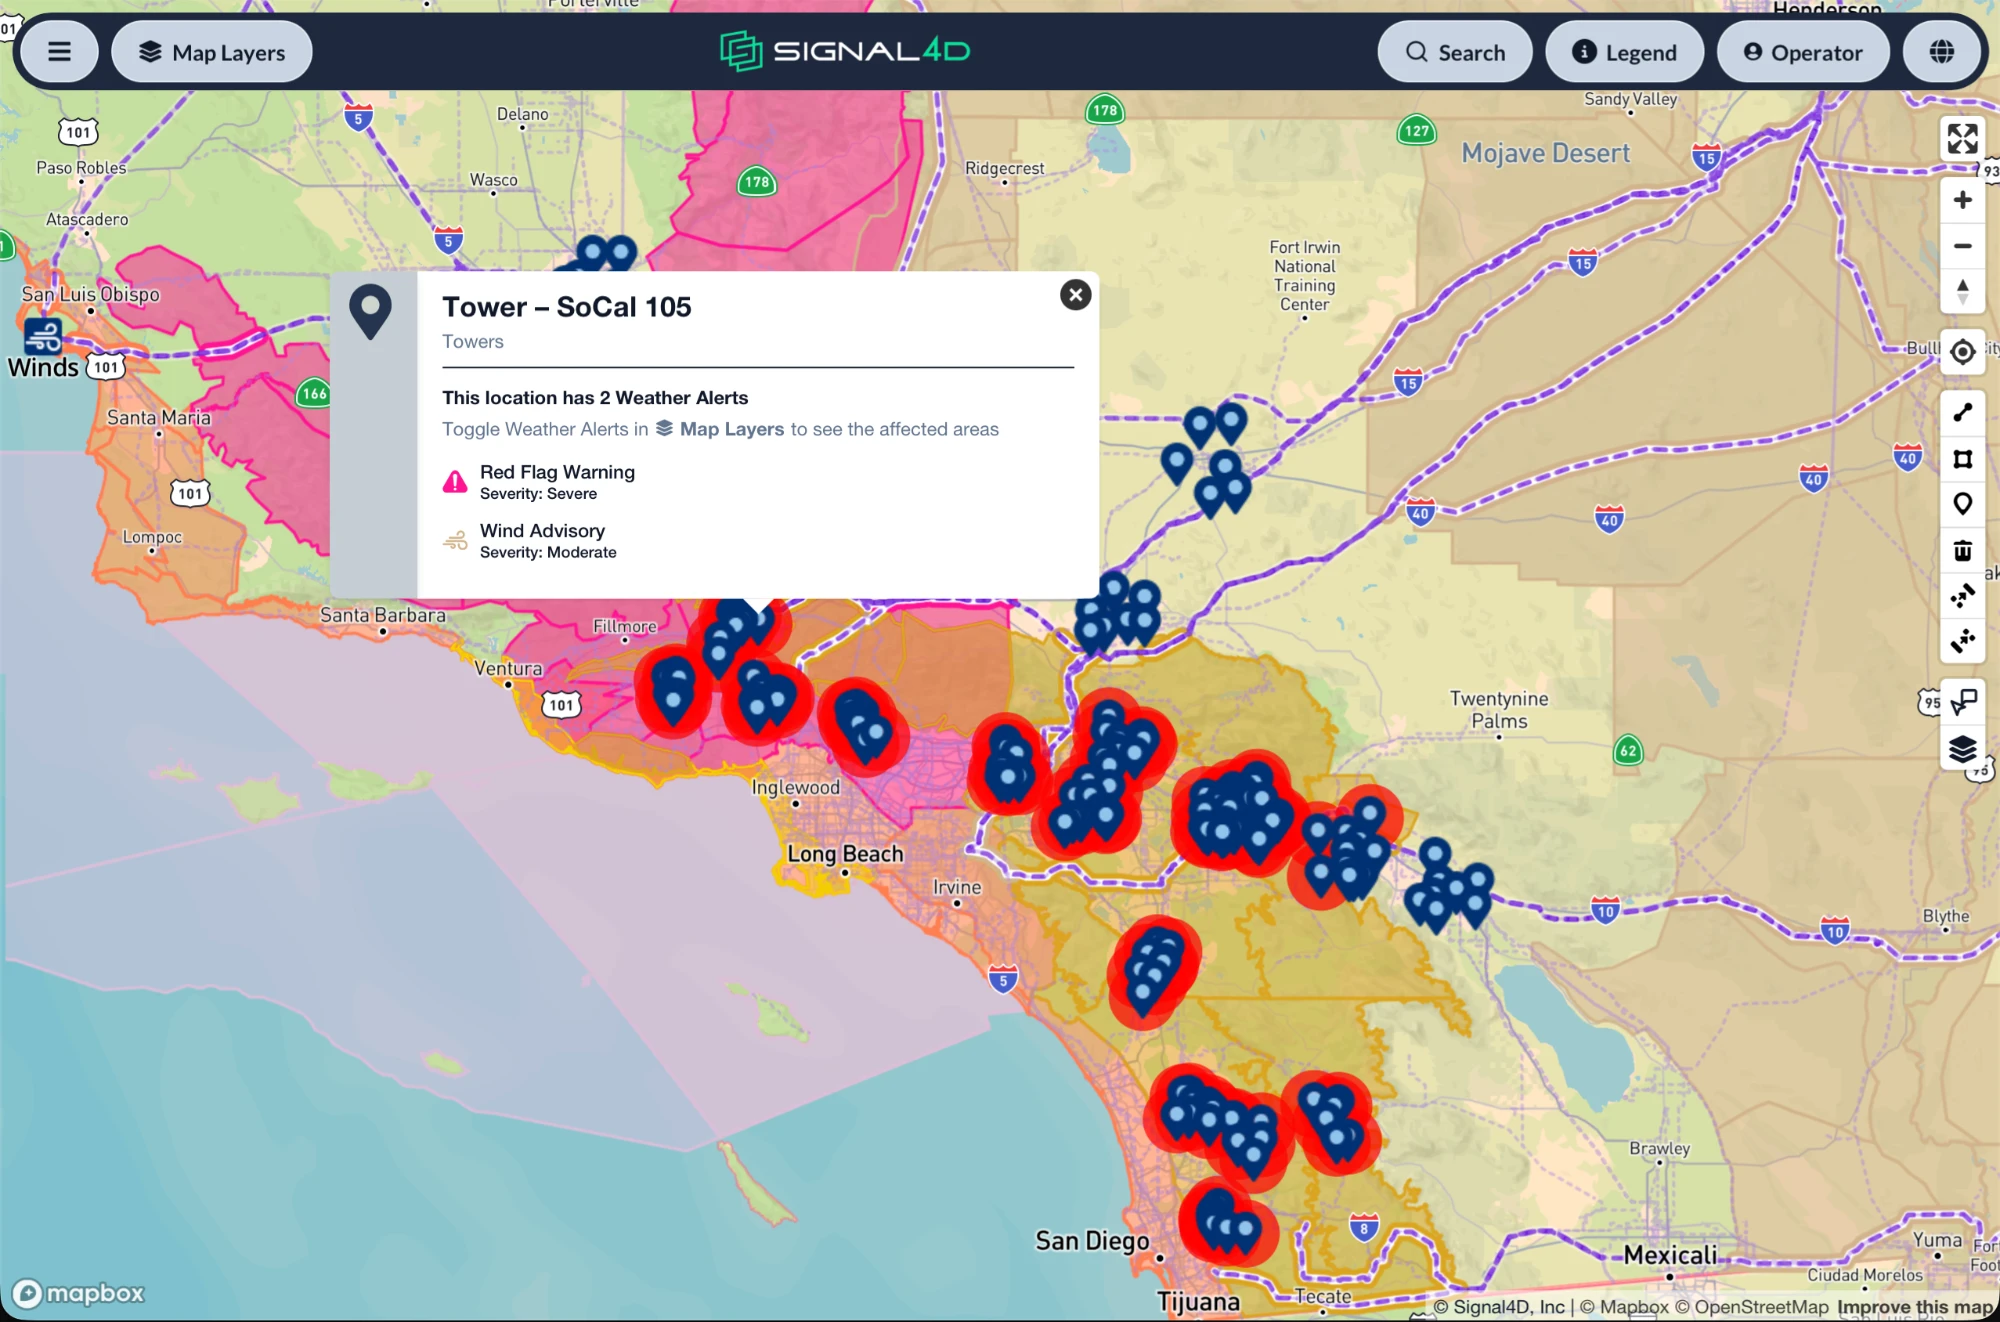The image size is (2000, 1322).
Task: Click the Mapbox logo
Action: [x=78, y=1293]
